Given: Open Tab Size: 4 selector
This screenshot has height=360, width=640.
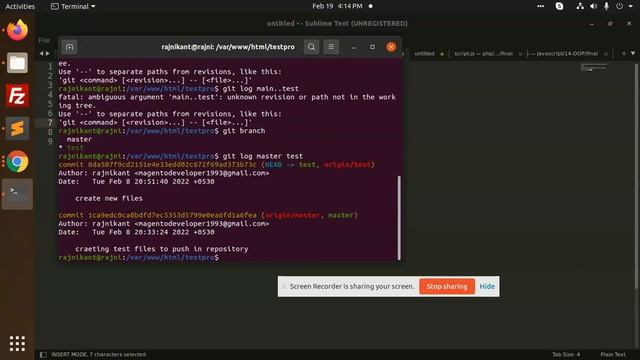Looking at the screenshot, I should point(566,354).
